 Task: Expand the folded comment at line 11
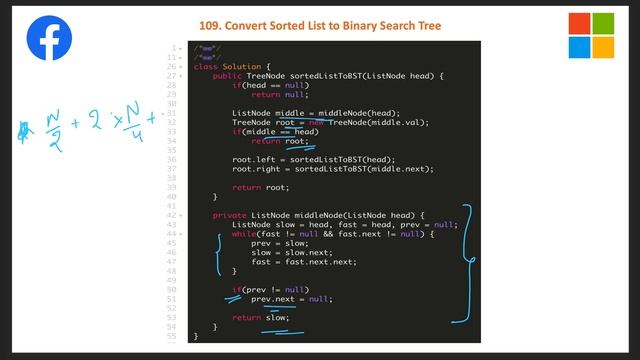coord(207,58)
